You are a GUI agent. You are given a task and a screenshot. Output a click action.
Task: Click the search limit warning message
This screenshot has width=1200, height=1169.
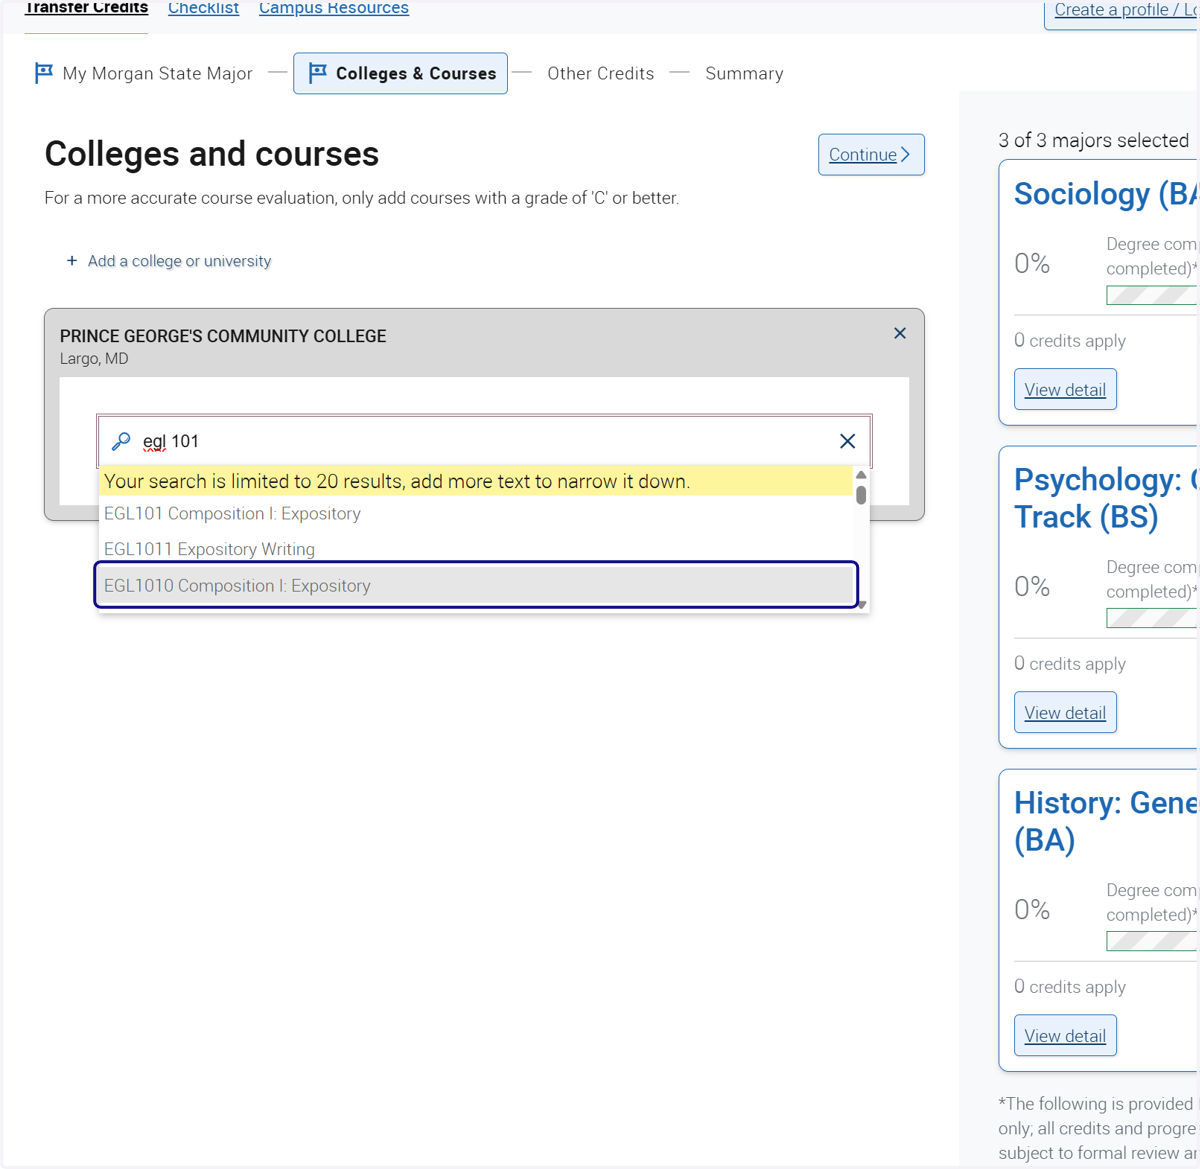pos(475,481)
